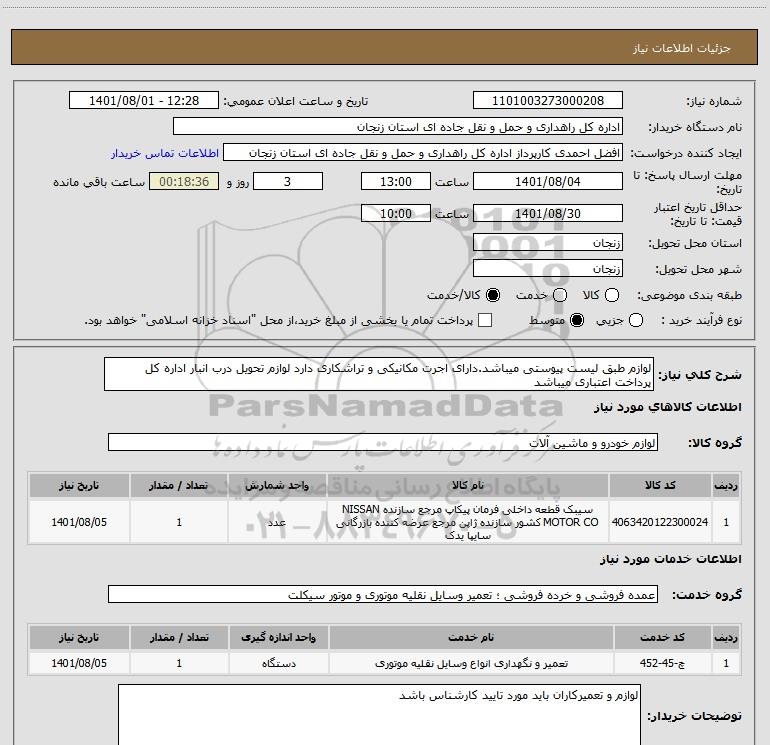Click goods name cell with NISSAN MOTOR CO
This screenshot has height=745, width=770.
pyautogui.click(x=468, y=522)
